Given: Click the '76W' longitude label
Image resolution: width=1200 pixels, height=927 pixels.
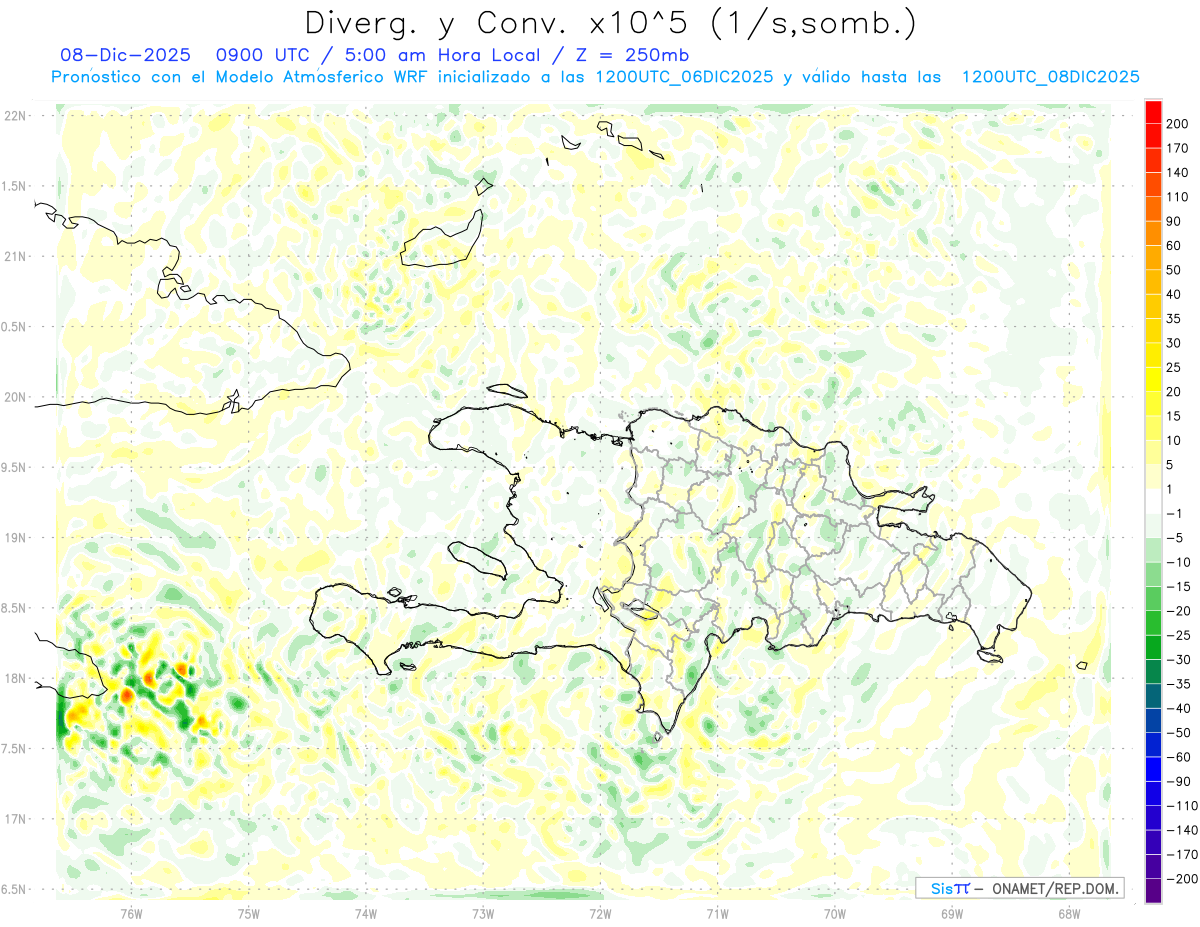Looking at the screenshot, I should (x=131, y=913).
